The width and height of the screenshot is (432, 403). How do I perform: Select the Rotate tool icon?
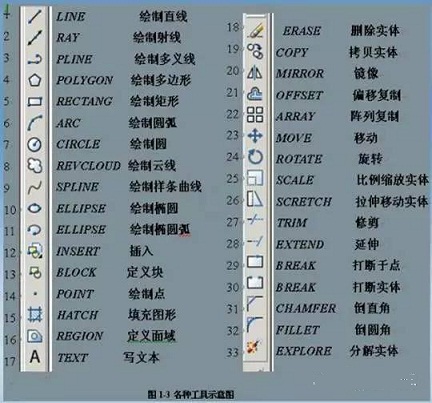coord(255,157)
